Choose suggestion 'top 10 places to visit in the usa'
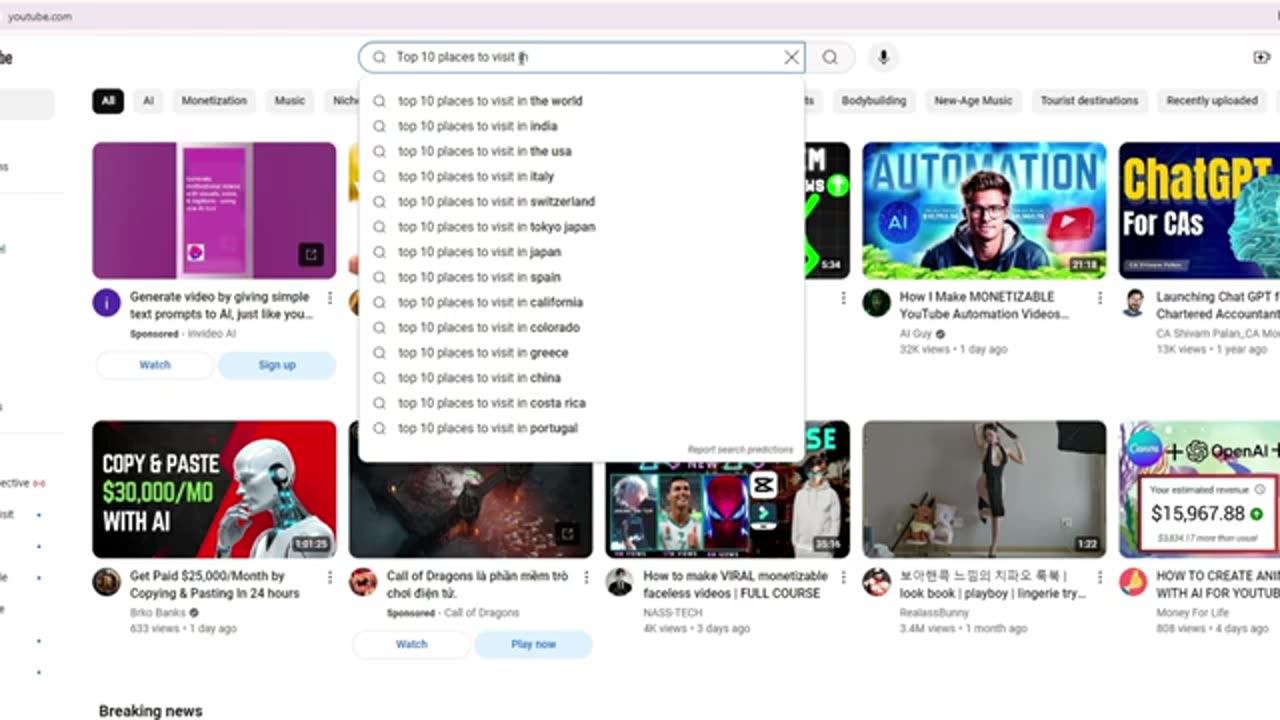This screenshot has height=720, width=1280. pyautogui.click(x=582, y=151)
